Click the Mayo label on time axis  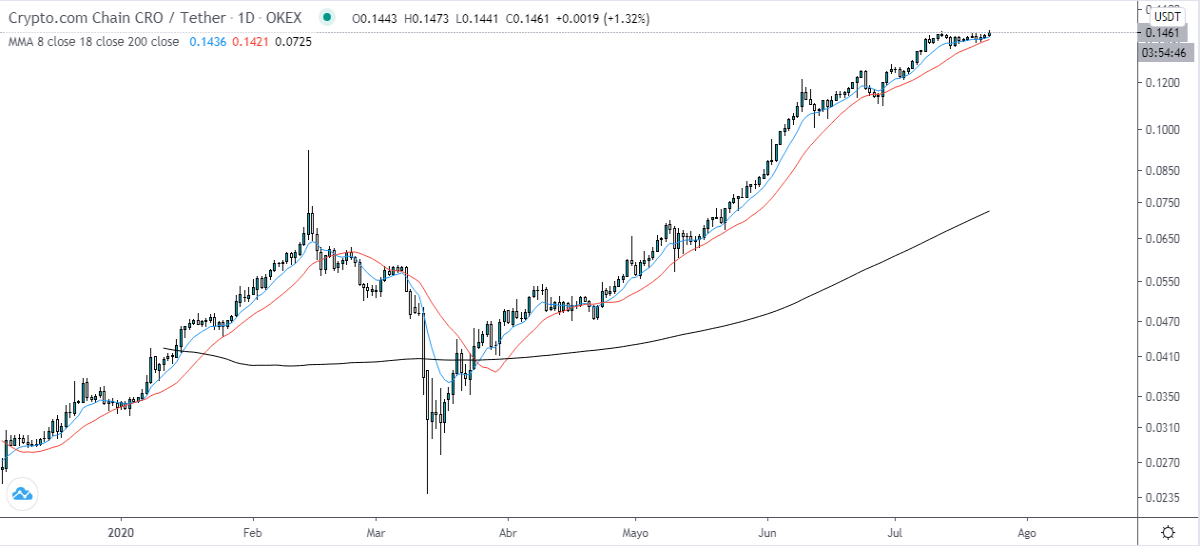(x=635, y=531)
